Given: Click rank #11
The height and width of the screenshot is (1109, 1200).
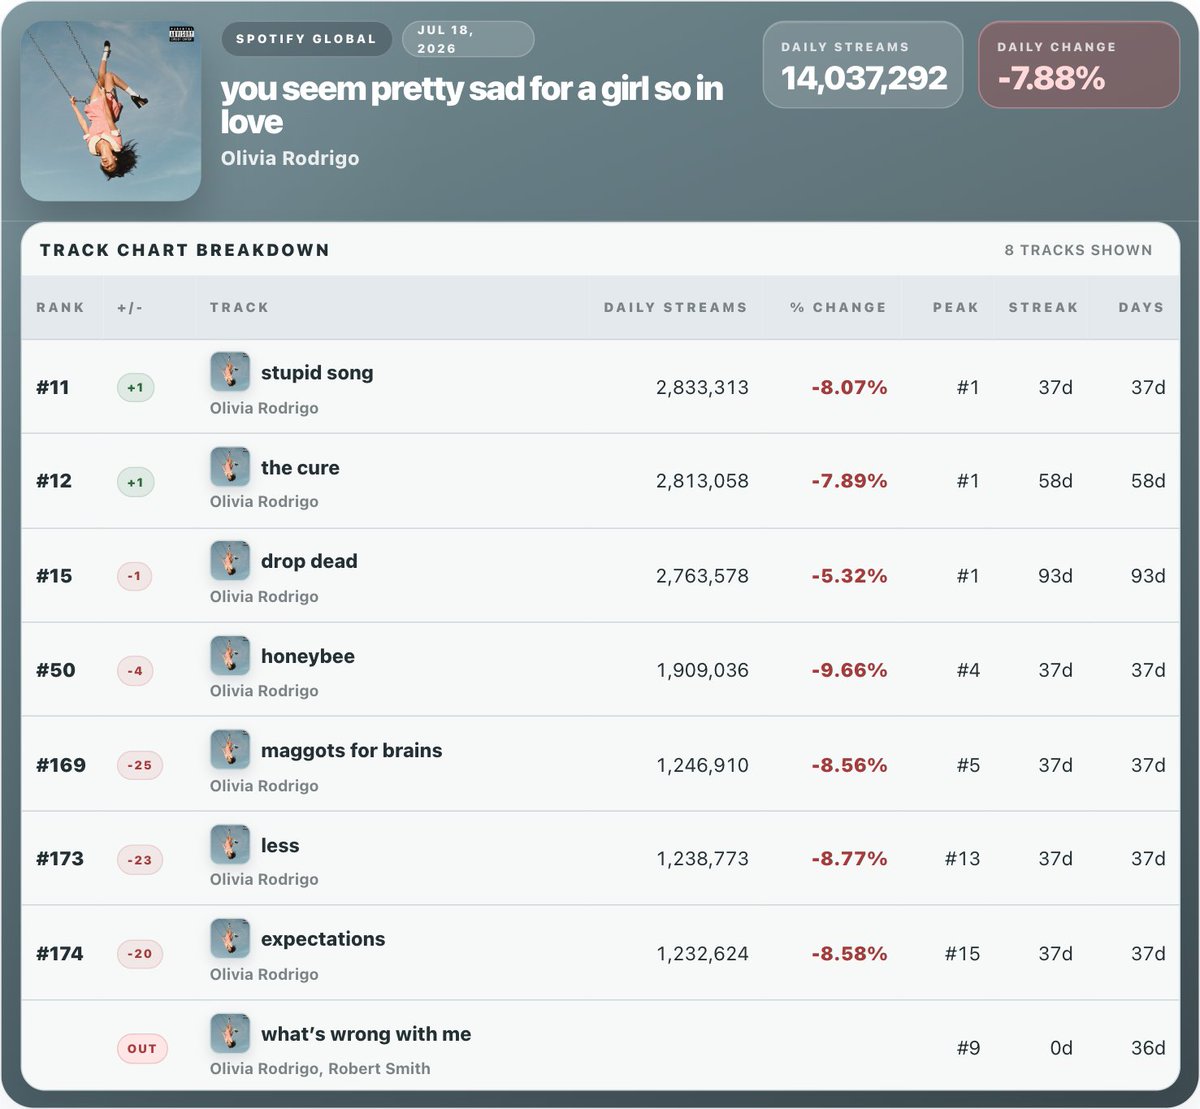Looking at the screenshot, I should [53, 387].
